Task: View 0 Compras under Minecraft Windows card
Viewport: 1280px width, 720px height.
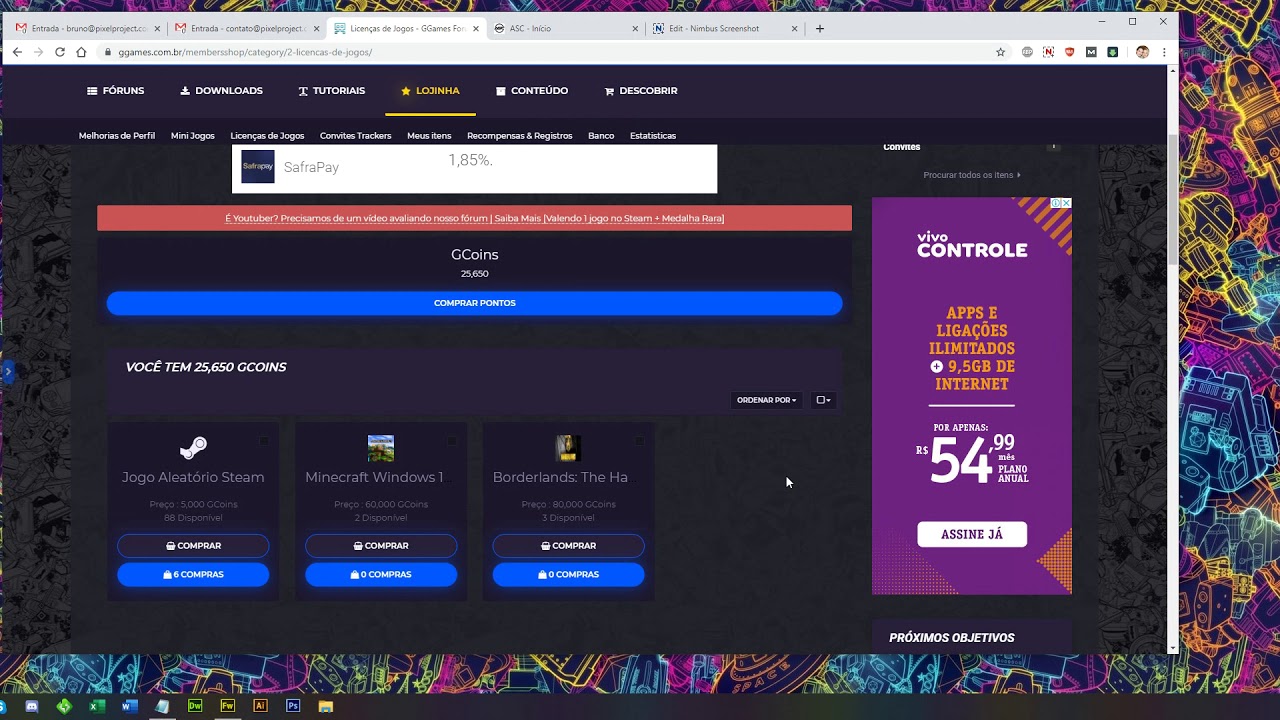Action: pyautogui.click(x=381, y=575)
